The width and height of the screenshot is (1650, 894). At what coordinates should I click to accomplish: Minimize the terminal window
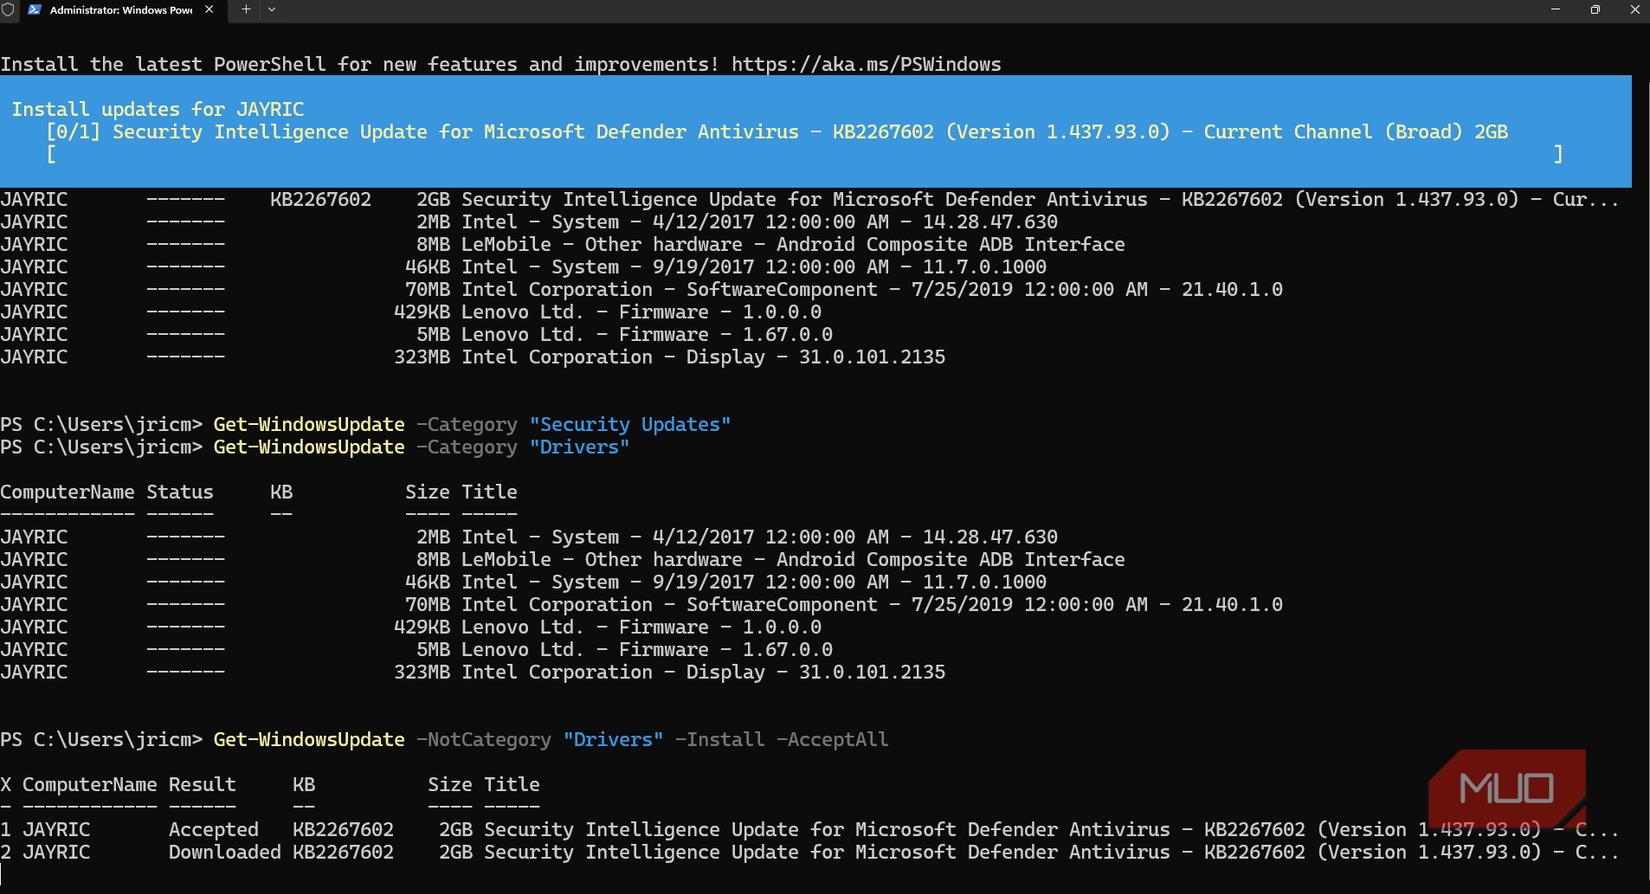click(x=1555, y=10)
